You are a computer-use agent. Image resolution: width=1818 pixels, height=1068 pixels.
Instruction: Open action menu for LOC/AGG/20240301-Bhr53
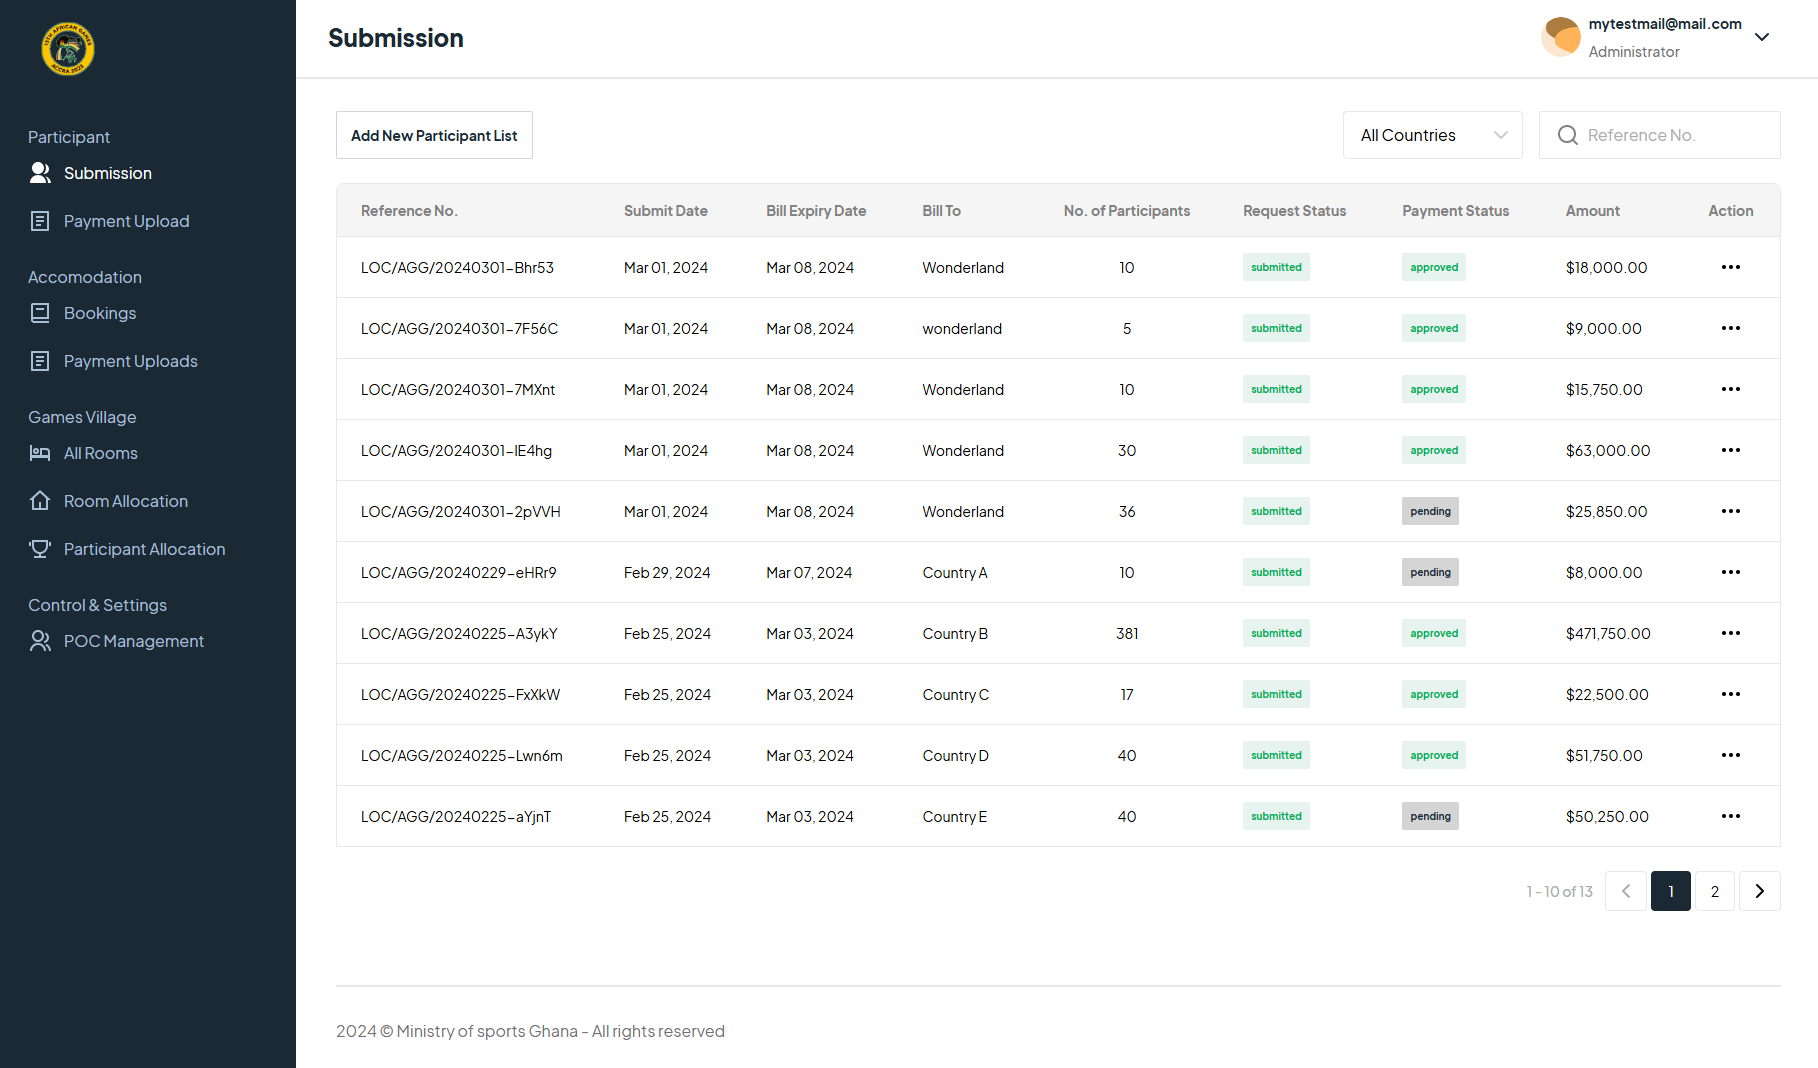(x=1731, y=267)
